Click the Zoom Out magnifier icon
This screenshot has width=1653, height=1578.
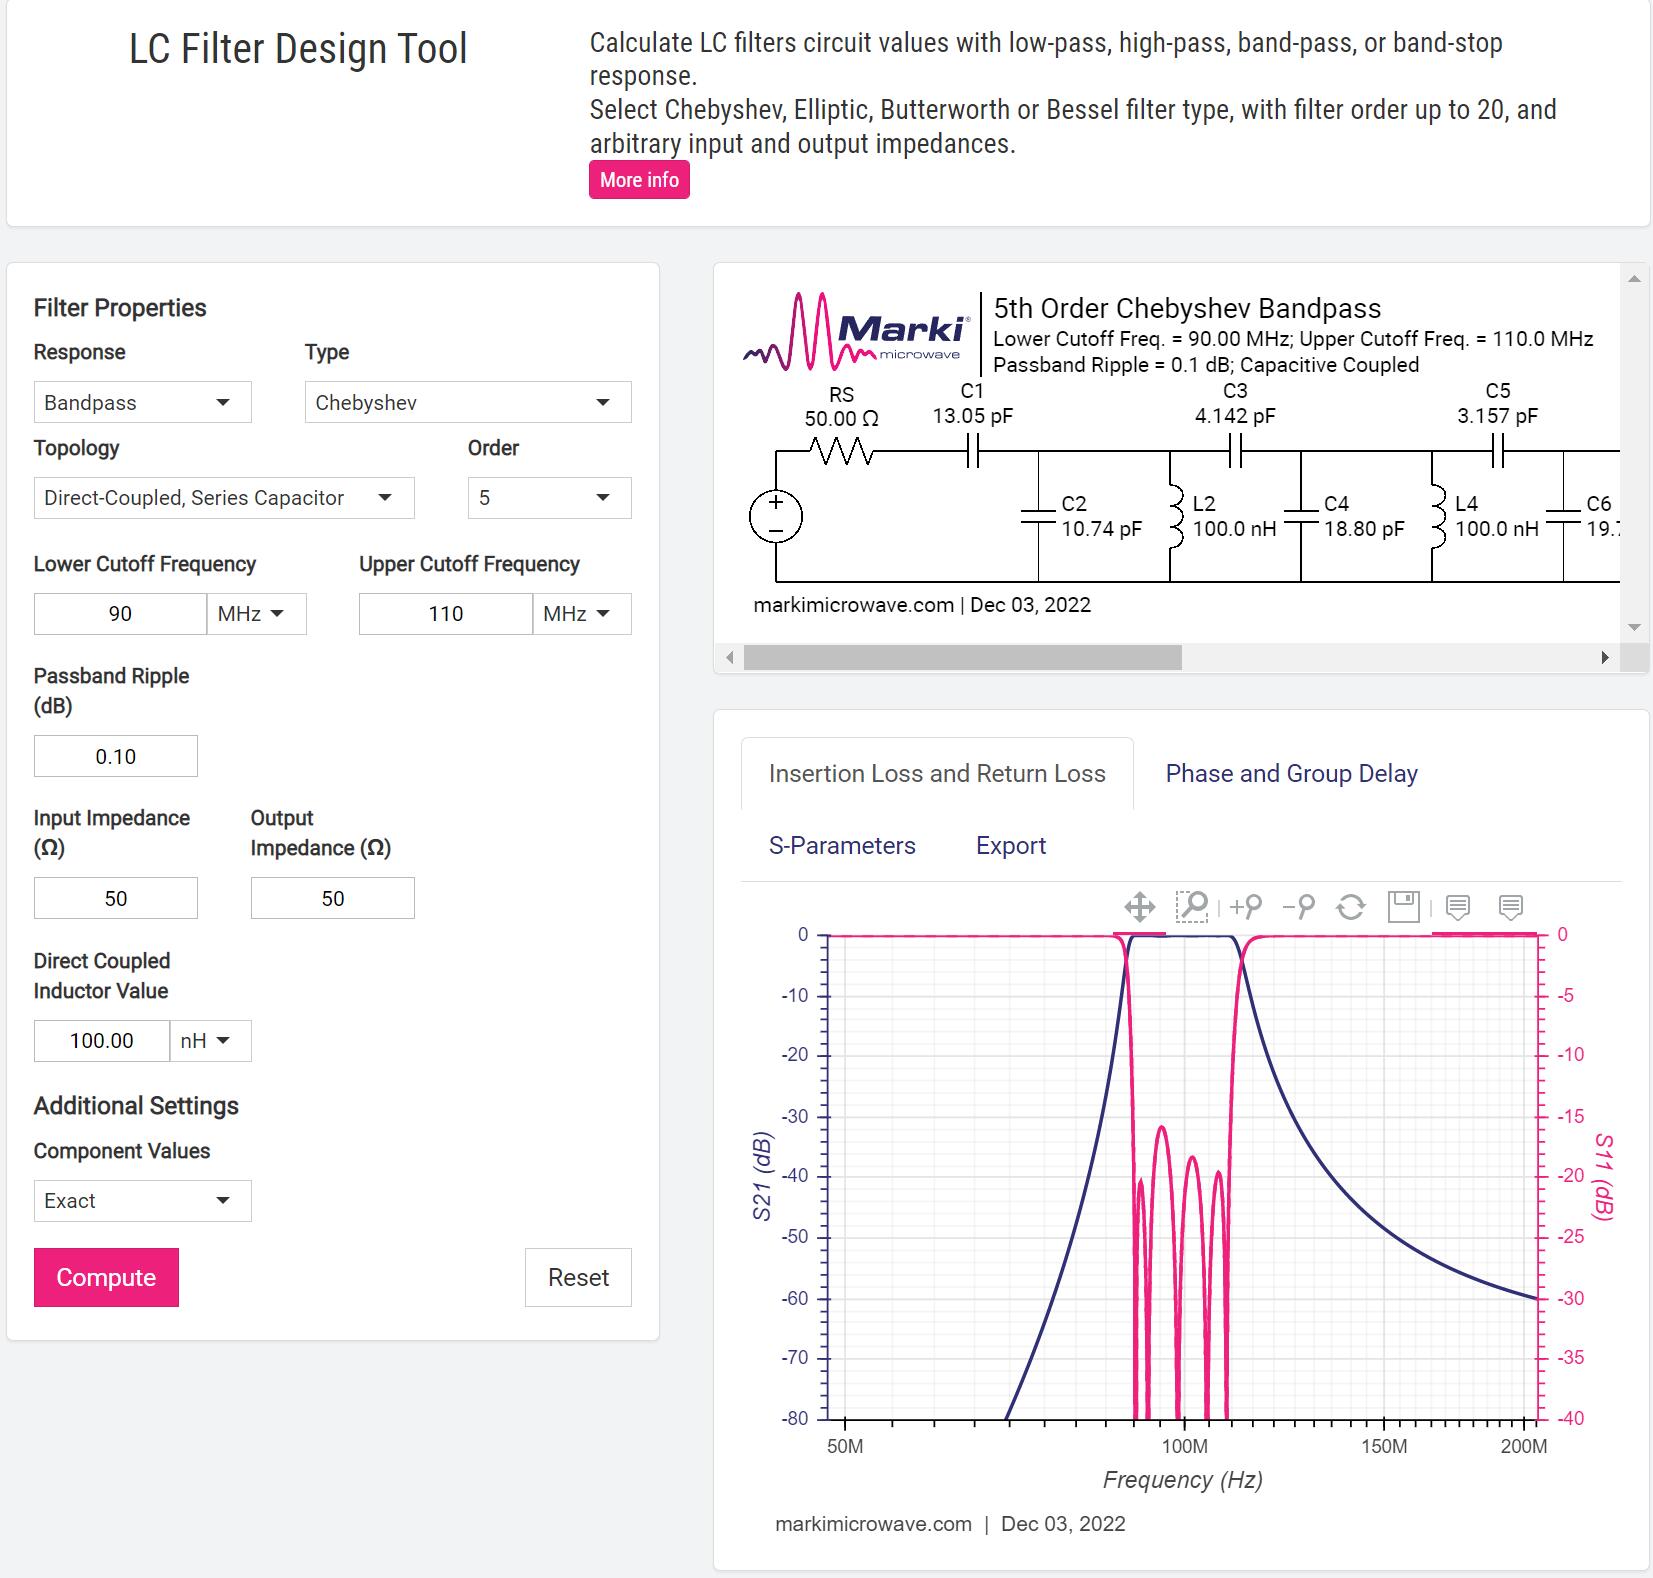(x=1299, y=906)
